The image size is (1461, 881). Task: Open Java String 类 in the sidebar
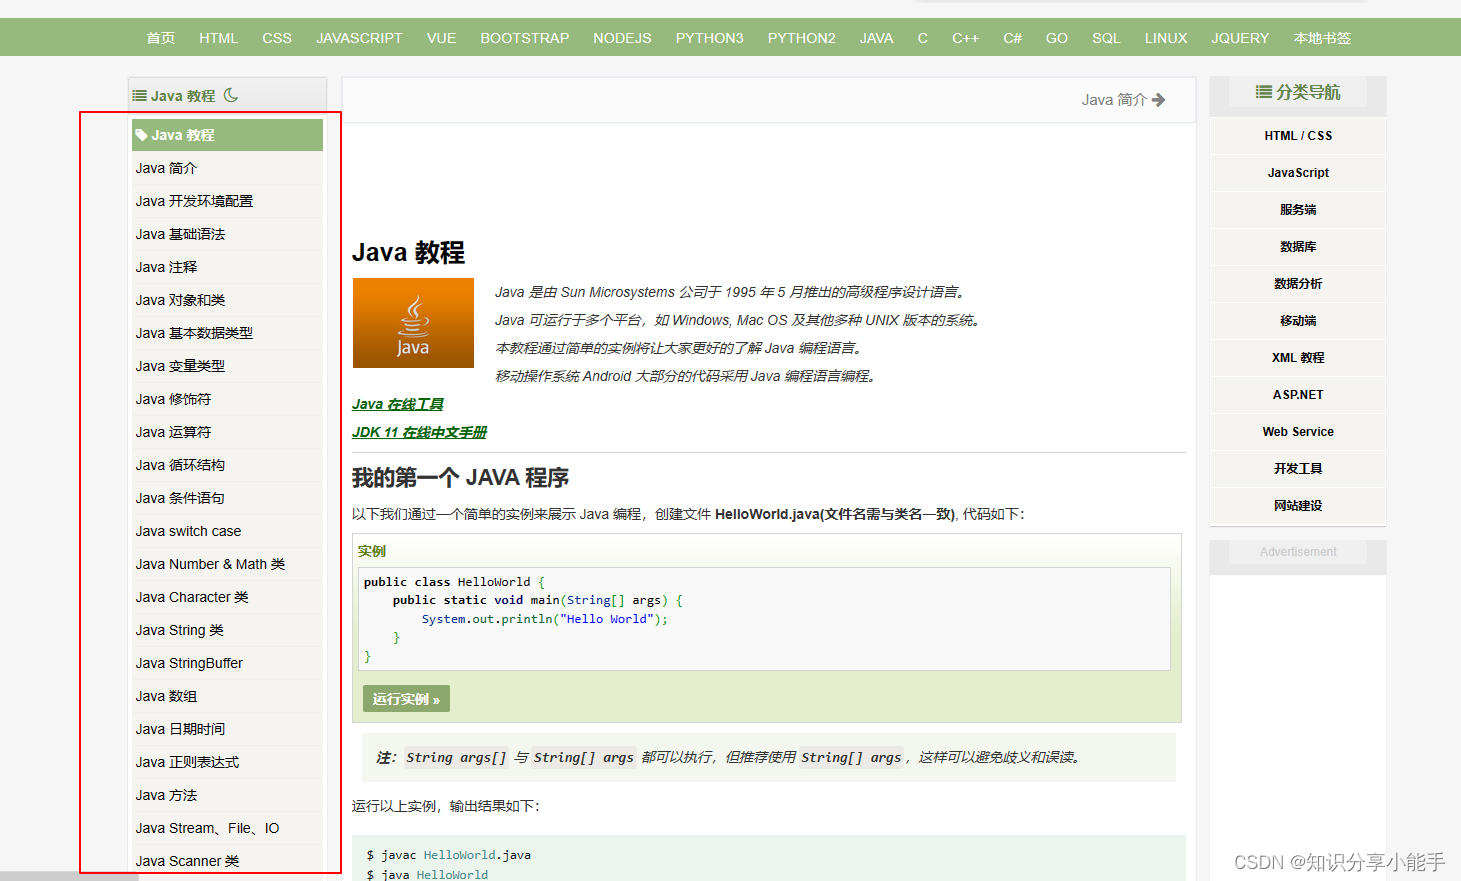227,630
